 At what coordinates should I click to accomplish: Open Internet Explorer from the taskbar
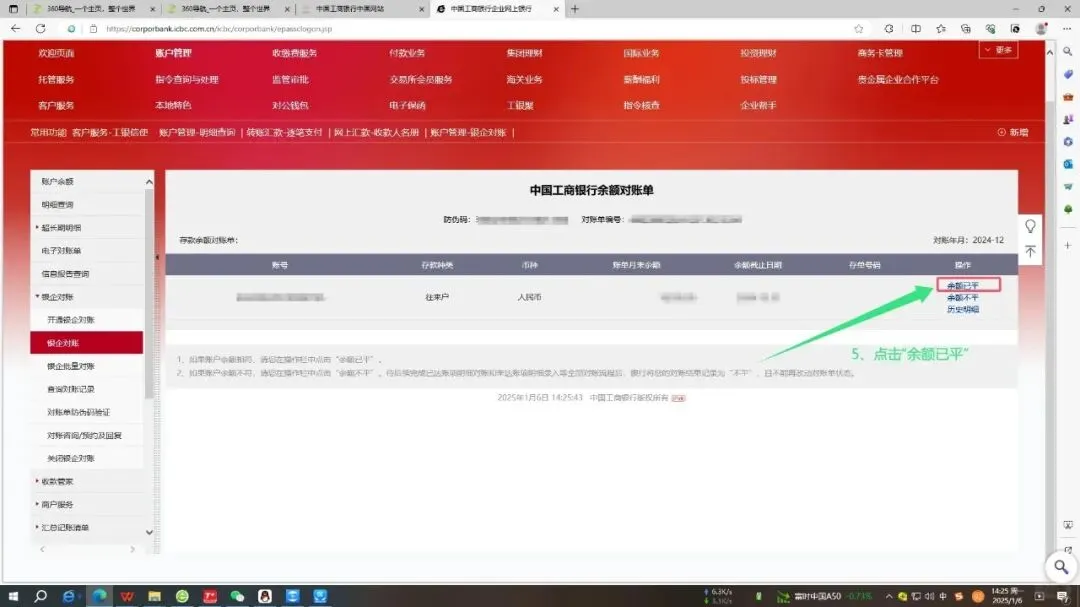pyautogui.click(x=68, y=596)
